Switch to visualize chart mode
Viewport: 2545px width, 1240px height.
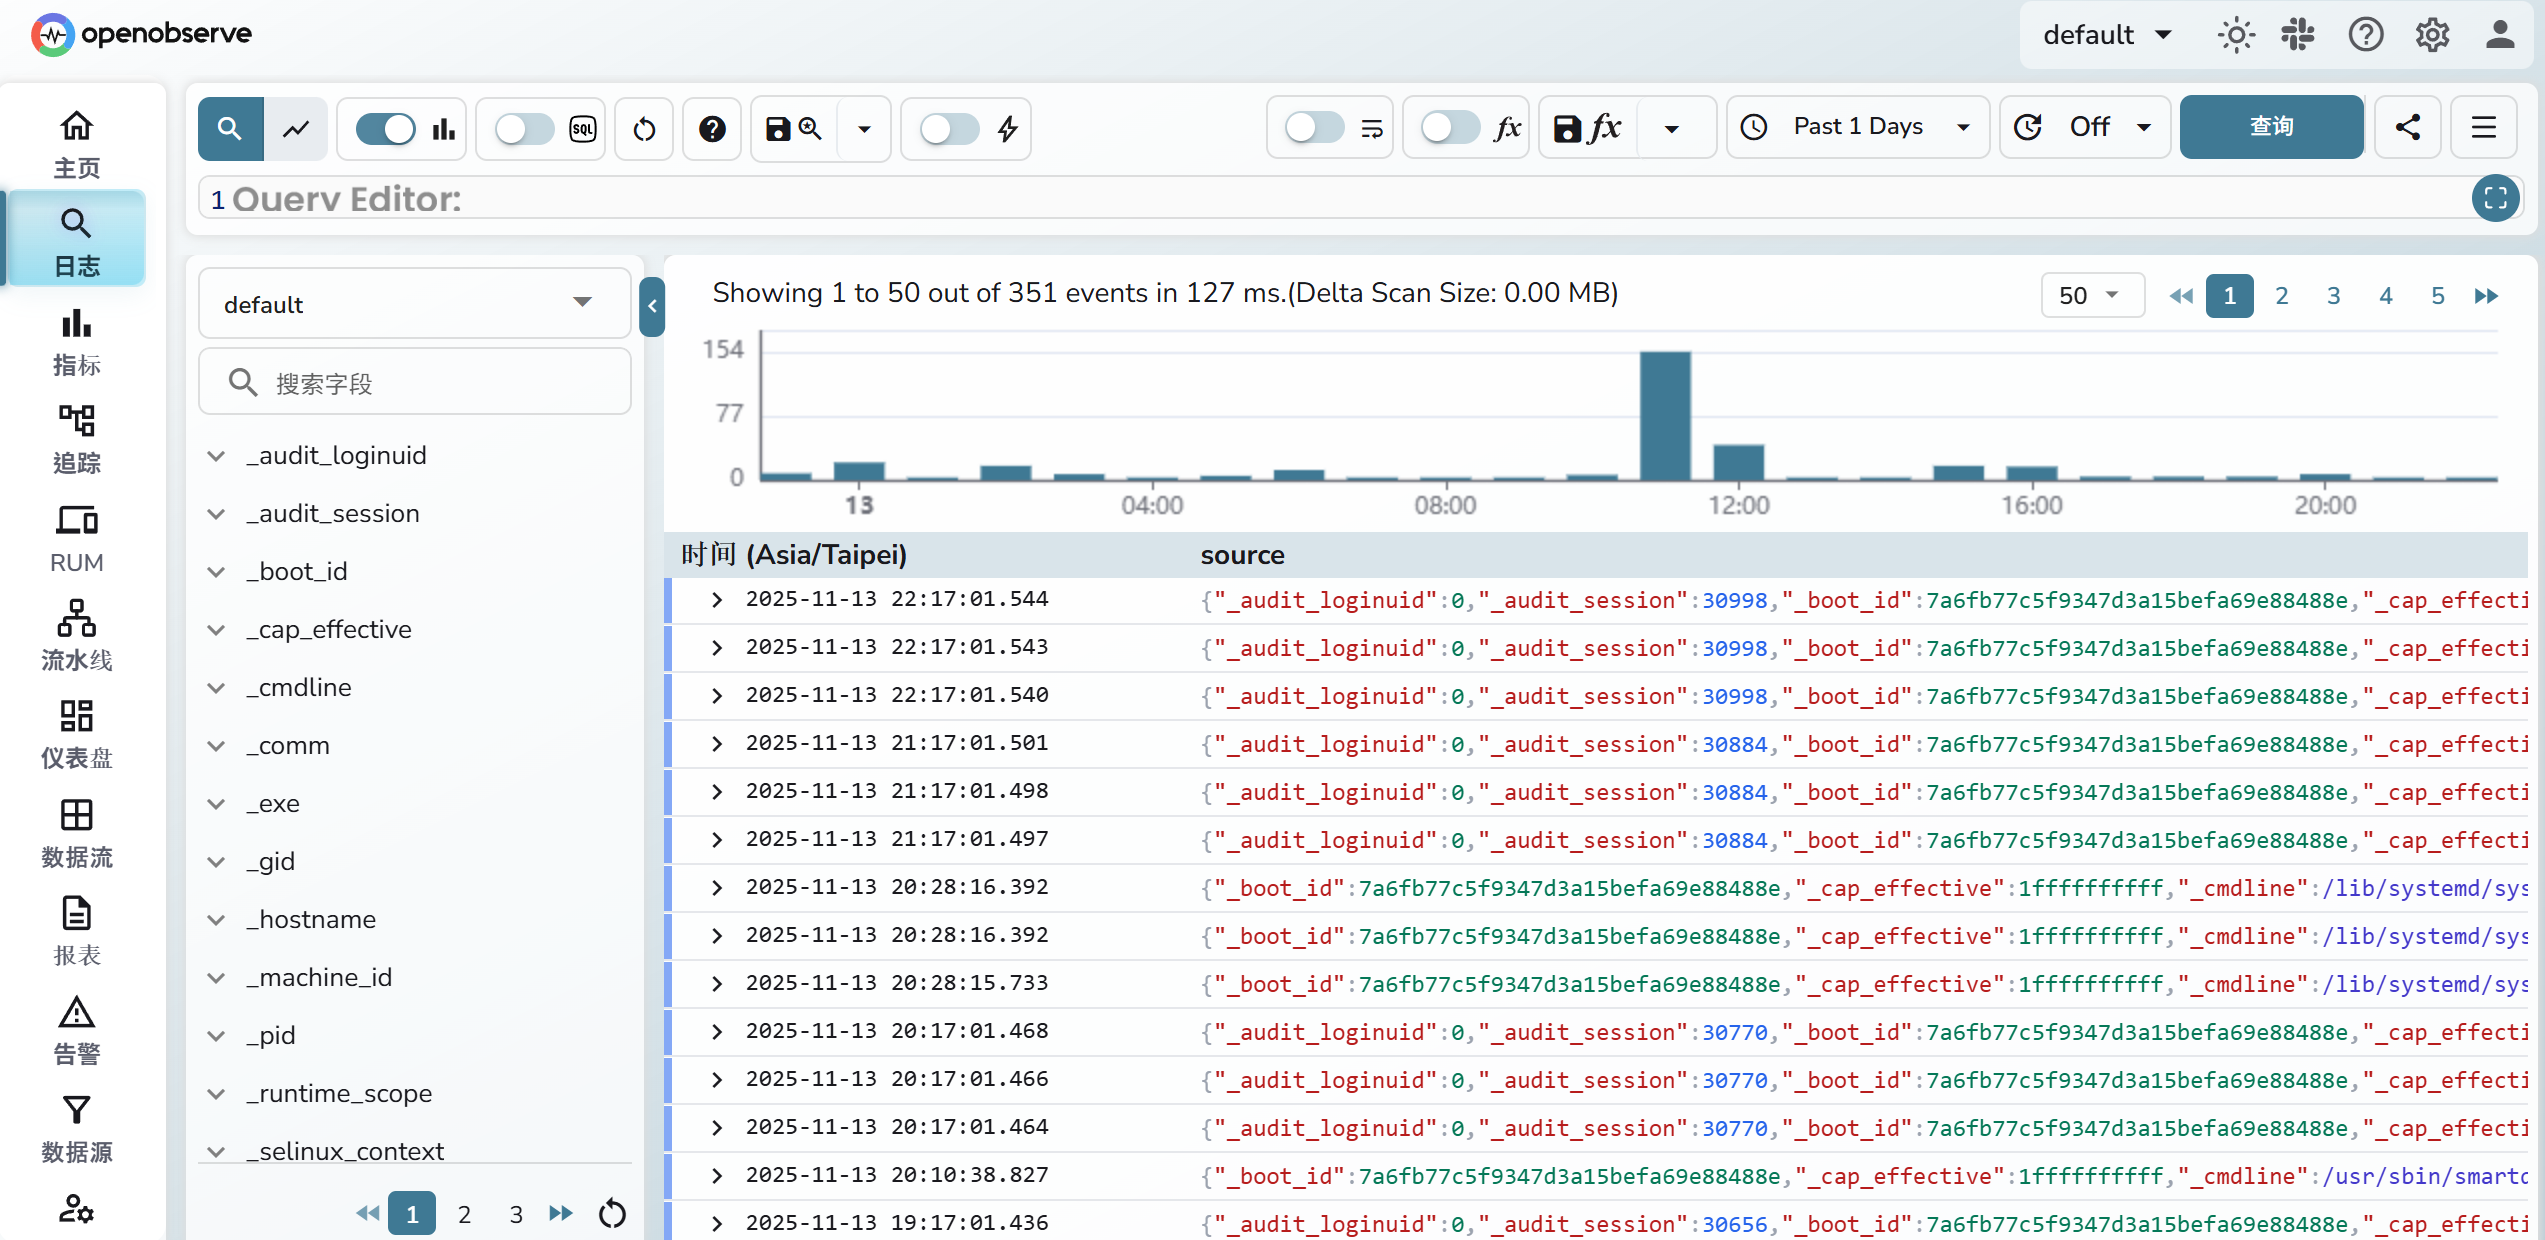pos(296,129)
